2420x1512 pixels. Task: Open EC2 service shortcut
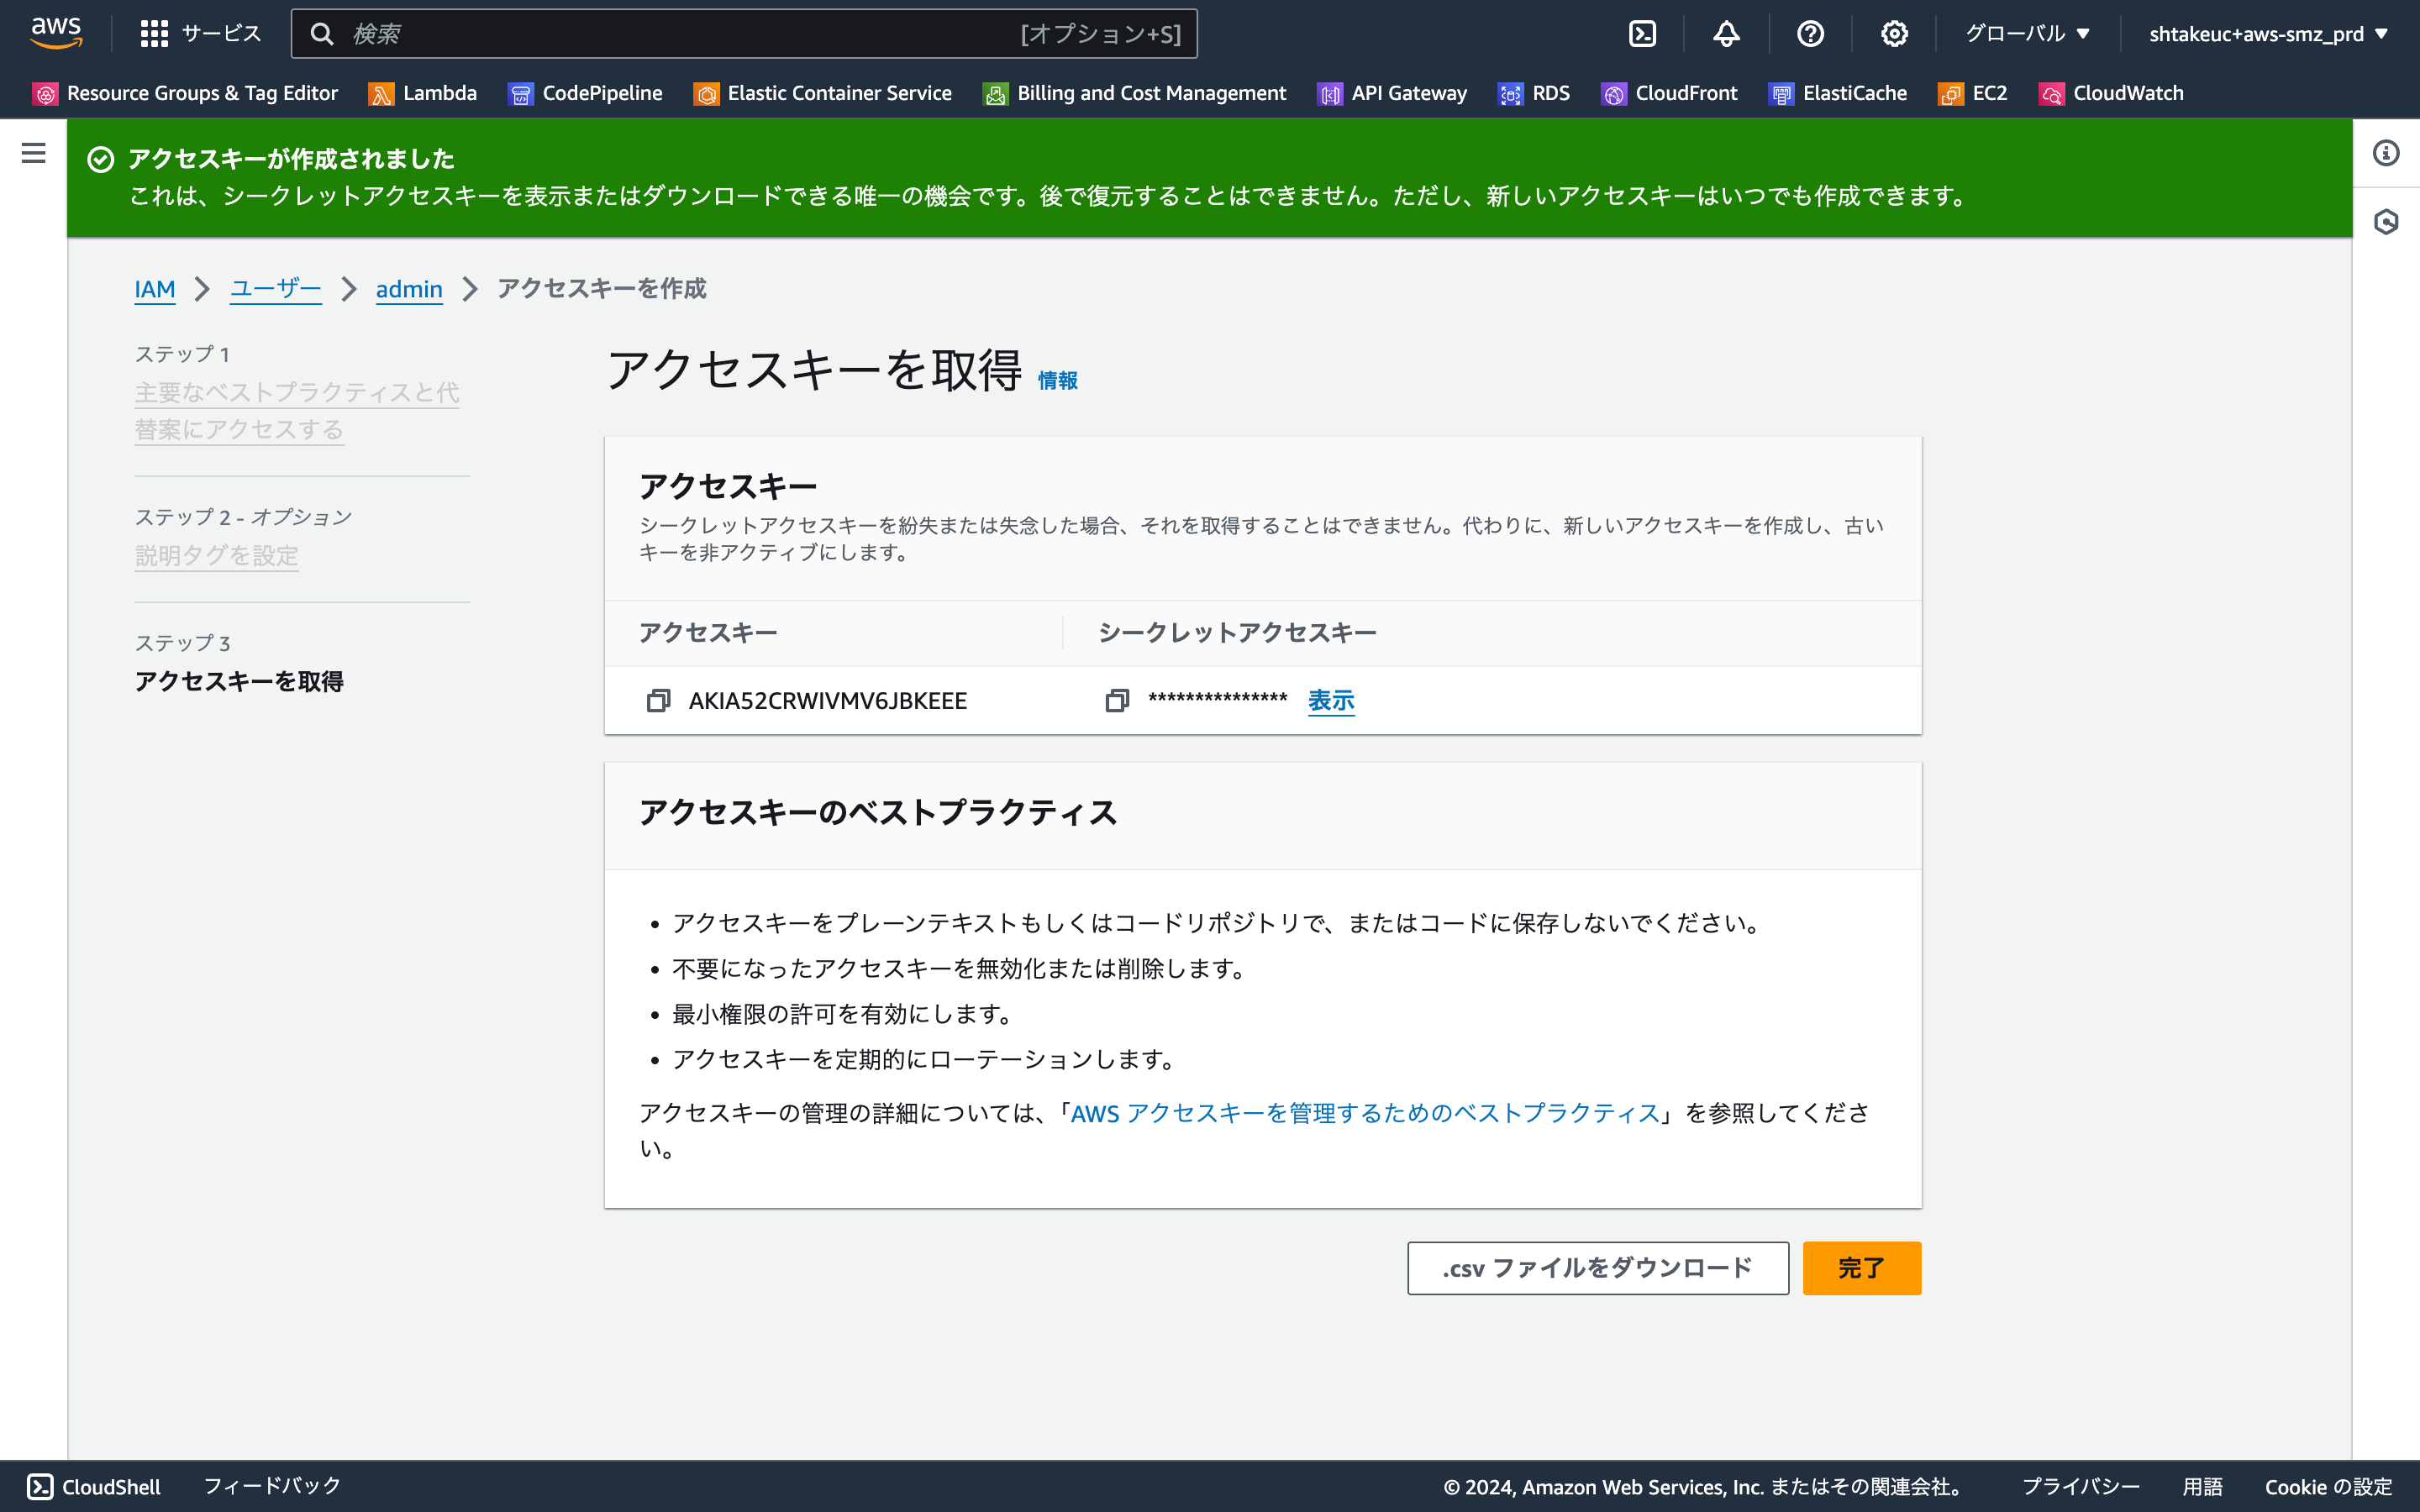click(x=1973, y=93)
